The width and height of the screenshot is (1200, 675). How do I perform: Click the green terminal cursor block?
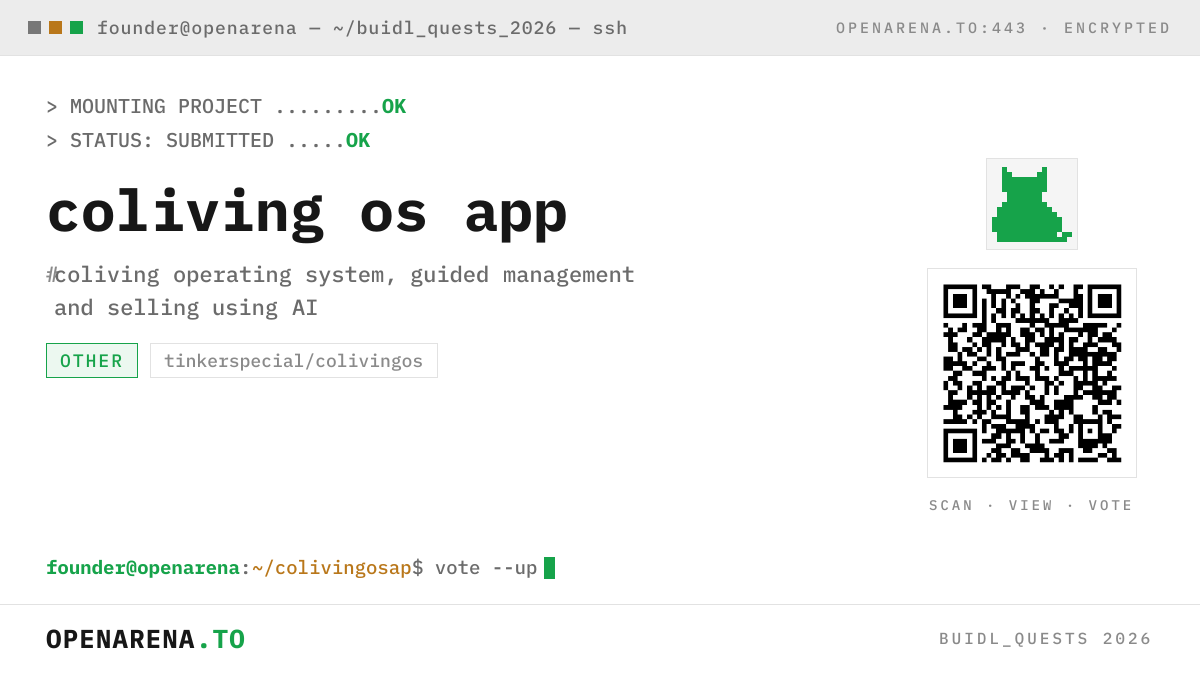549,568
